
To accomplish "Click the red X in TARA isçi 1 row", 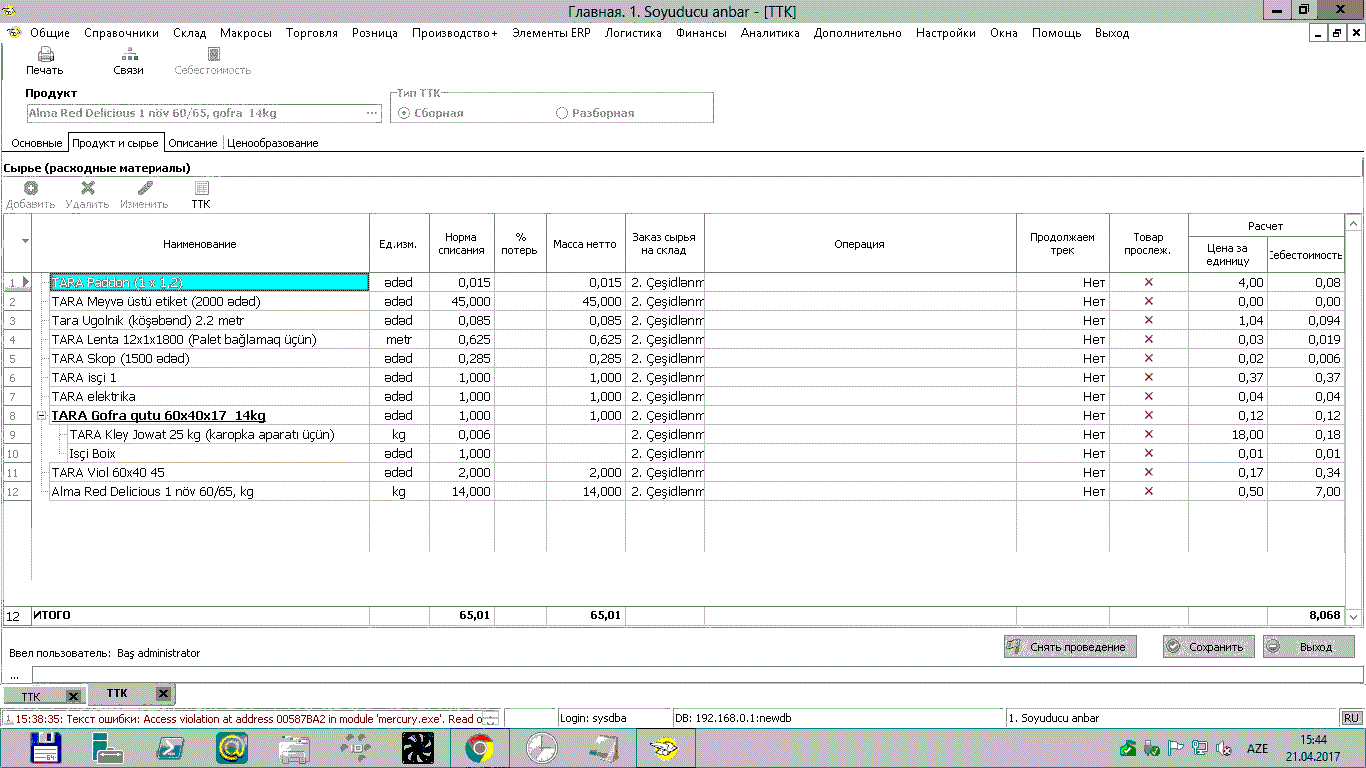I will click(x=1148, y=378).
